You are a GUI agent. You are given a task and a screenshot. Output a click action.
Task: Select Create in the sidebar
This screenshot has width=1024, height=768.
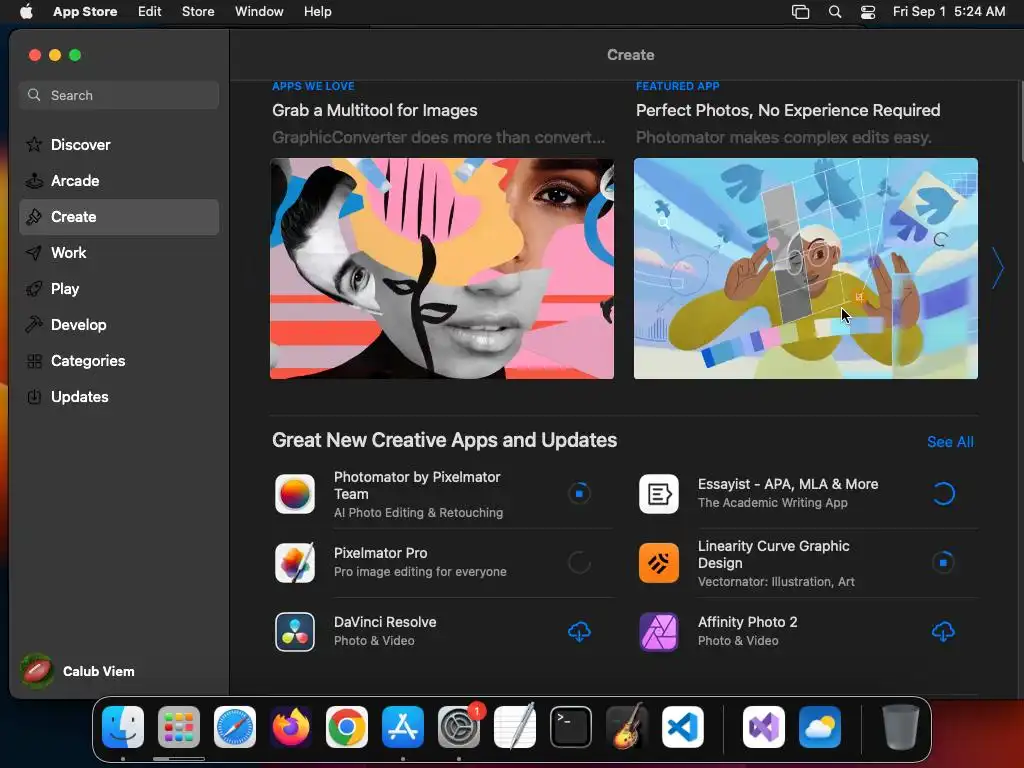pos(119,217)
